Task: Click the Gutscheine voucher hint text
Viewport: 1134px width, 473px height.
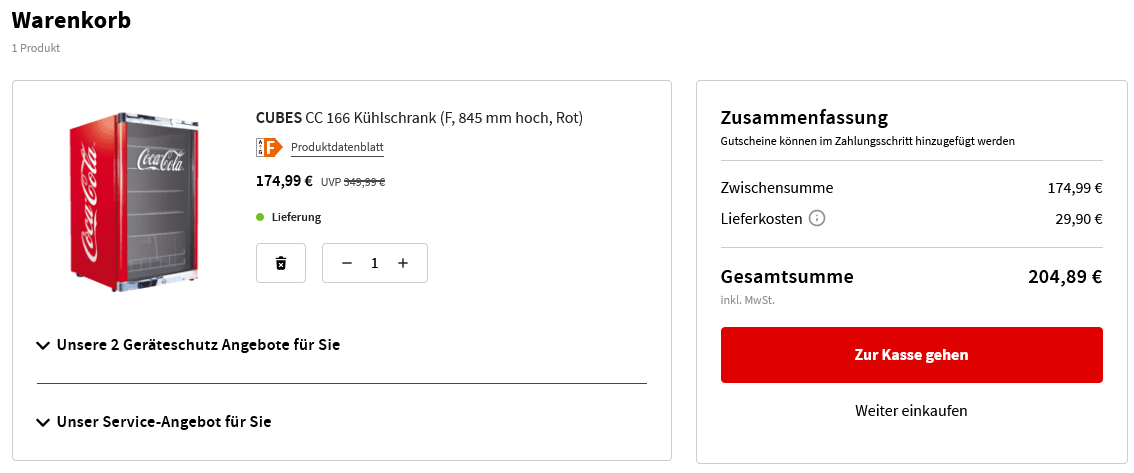Action: 867,141
